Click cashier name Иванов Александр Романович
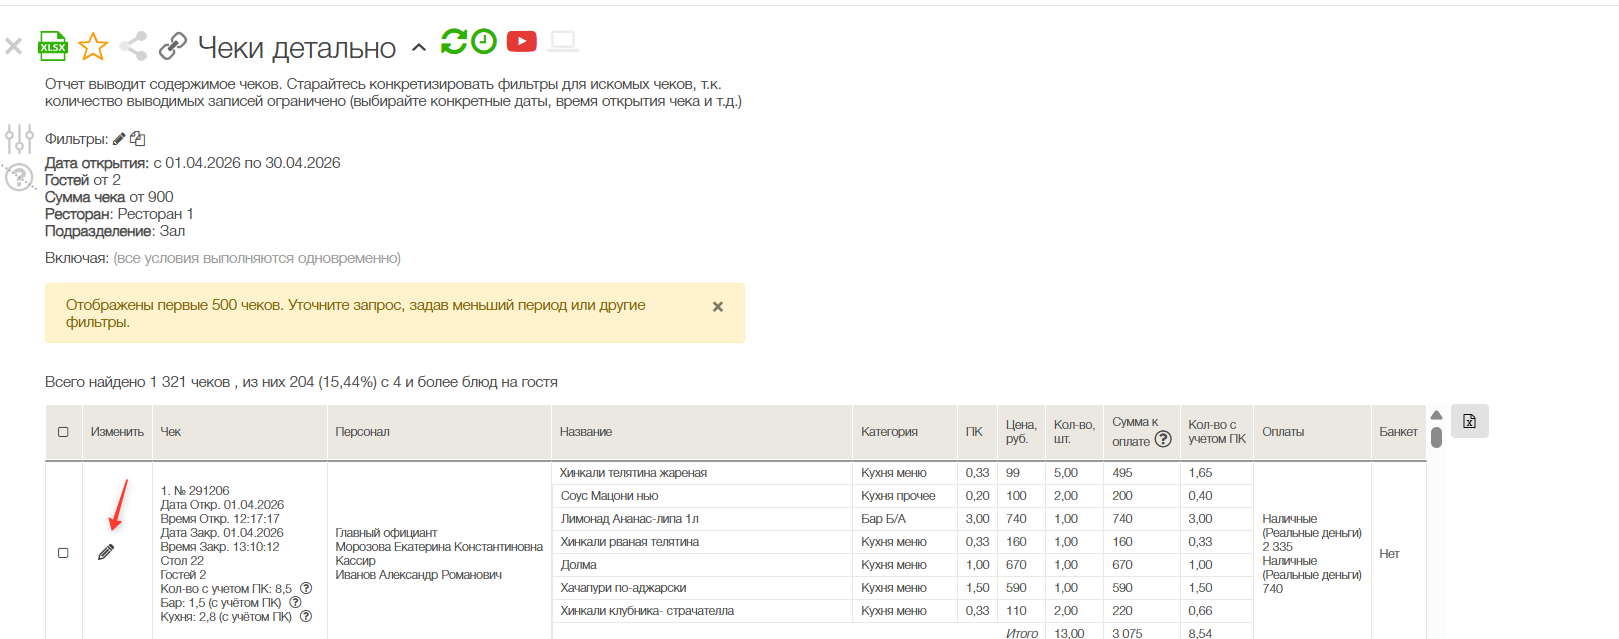The image size is (1619, 639). (x=418, y=575)
